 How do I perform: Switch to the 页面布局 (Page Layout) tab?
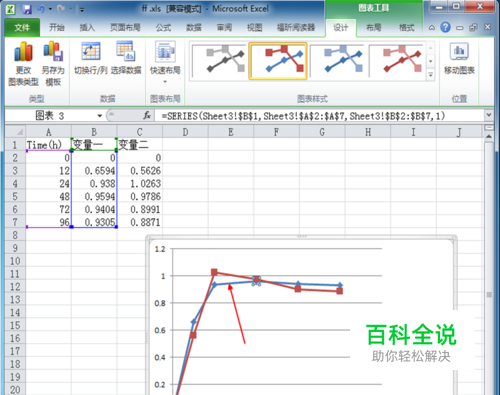click(125, 28)
